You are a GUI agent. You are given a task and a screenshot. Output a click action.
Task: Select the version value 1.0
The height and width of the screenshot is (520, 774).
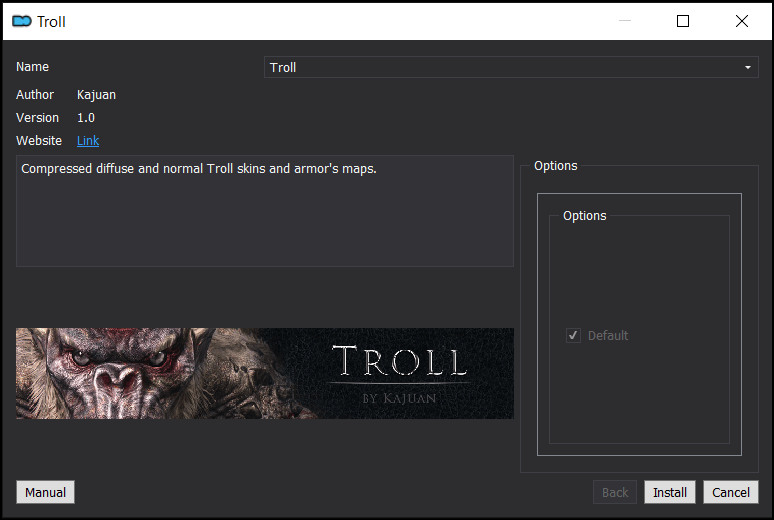86,118
